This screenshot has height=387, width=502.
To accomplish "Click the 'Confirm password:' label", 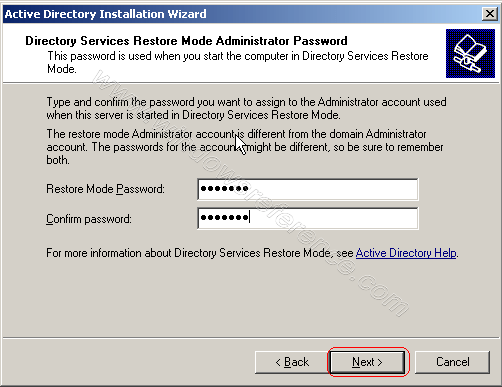I will (89, 219).
